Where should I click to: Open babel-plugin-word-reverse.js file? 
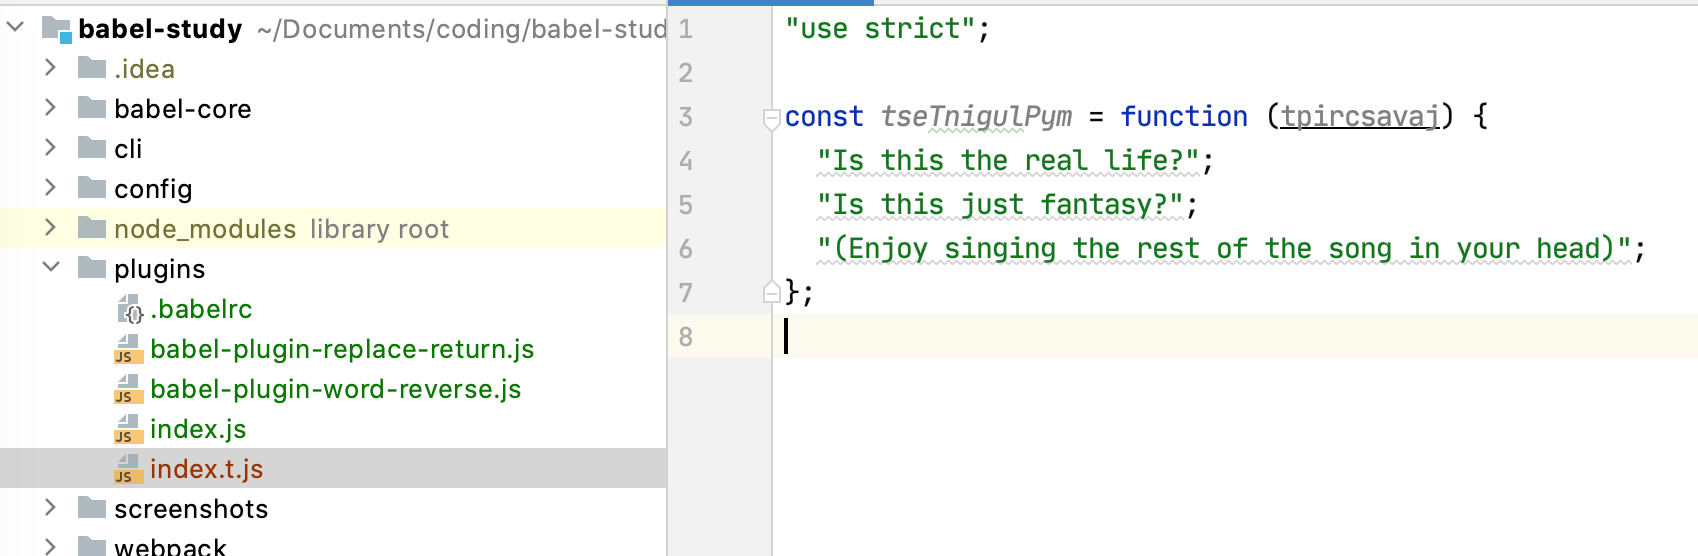coord(336,389)
